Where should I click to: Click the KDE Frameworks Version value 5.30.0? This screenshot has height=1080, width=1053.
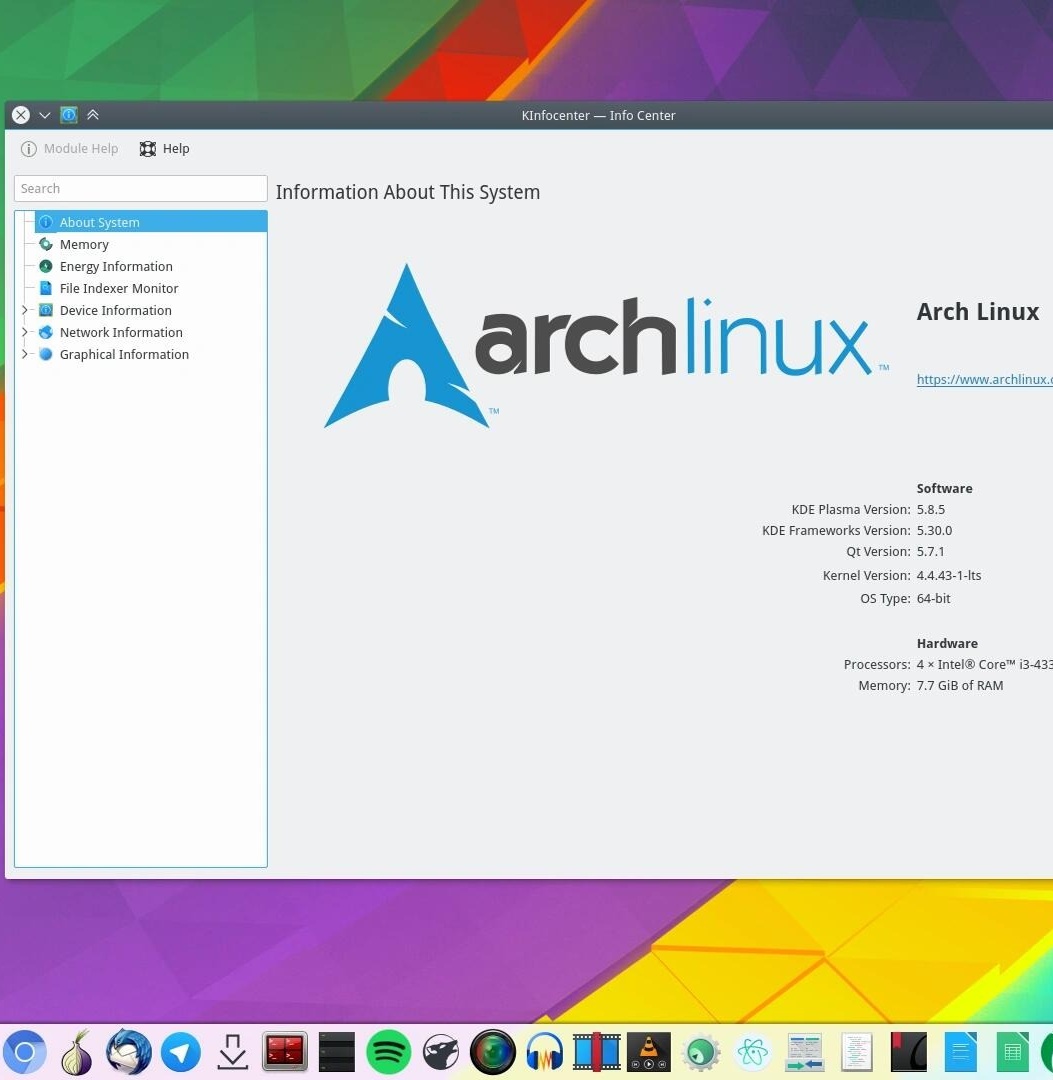934,530
